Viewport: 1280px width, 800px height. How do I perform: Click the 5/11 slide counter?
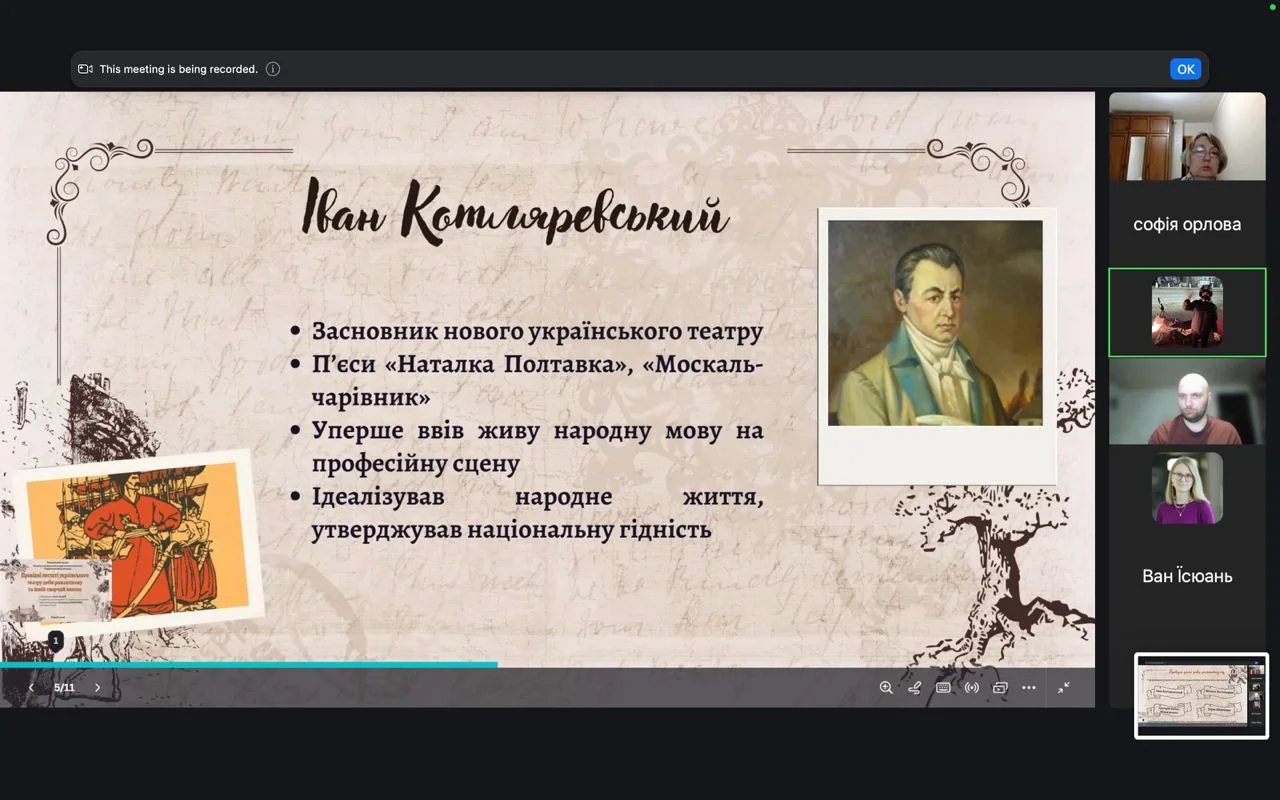click(64, 688)
